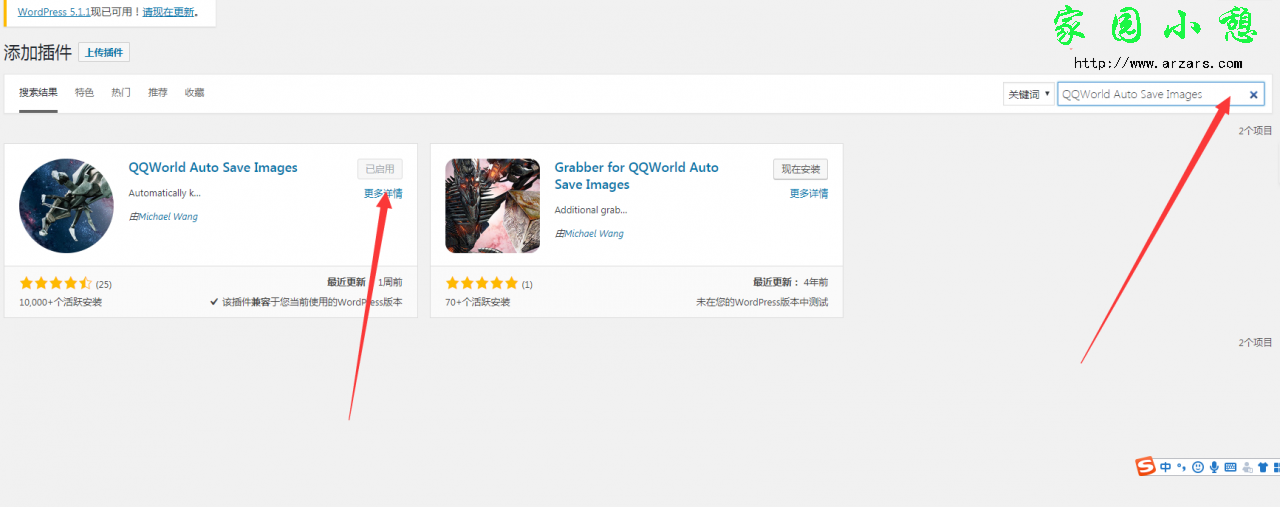Screen dimensions: 1280x507
Task: Clear the plugin search field with X
Action: pos(1253,95)
